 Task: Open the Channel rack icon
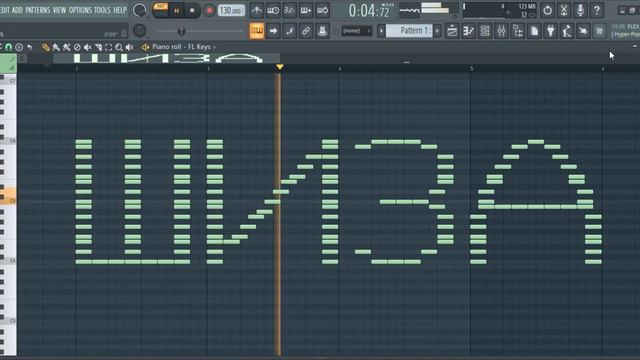(485, 31)
